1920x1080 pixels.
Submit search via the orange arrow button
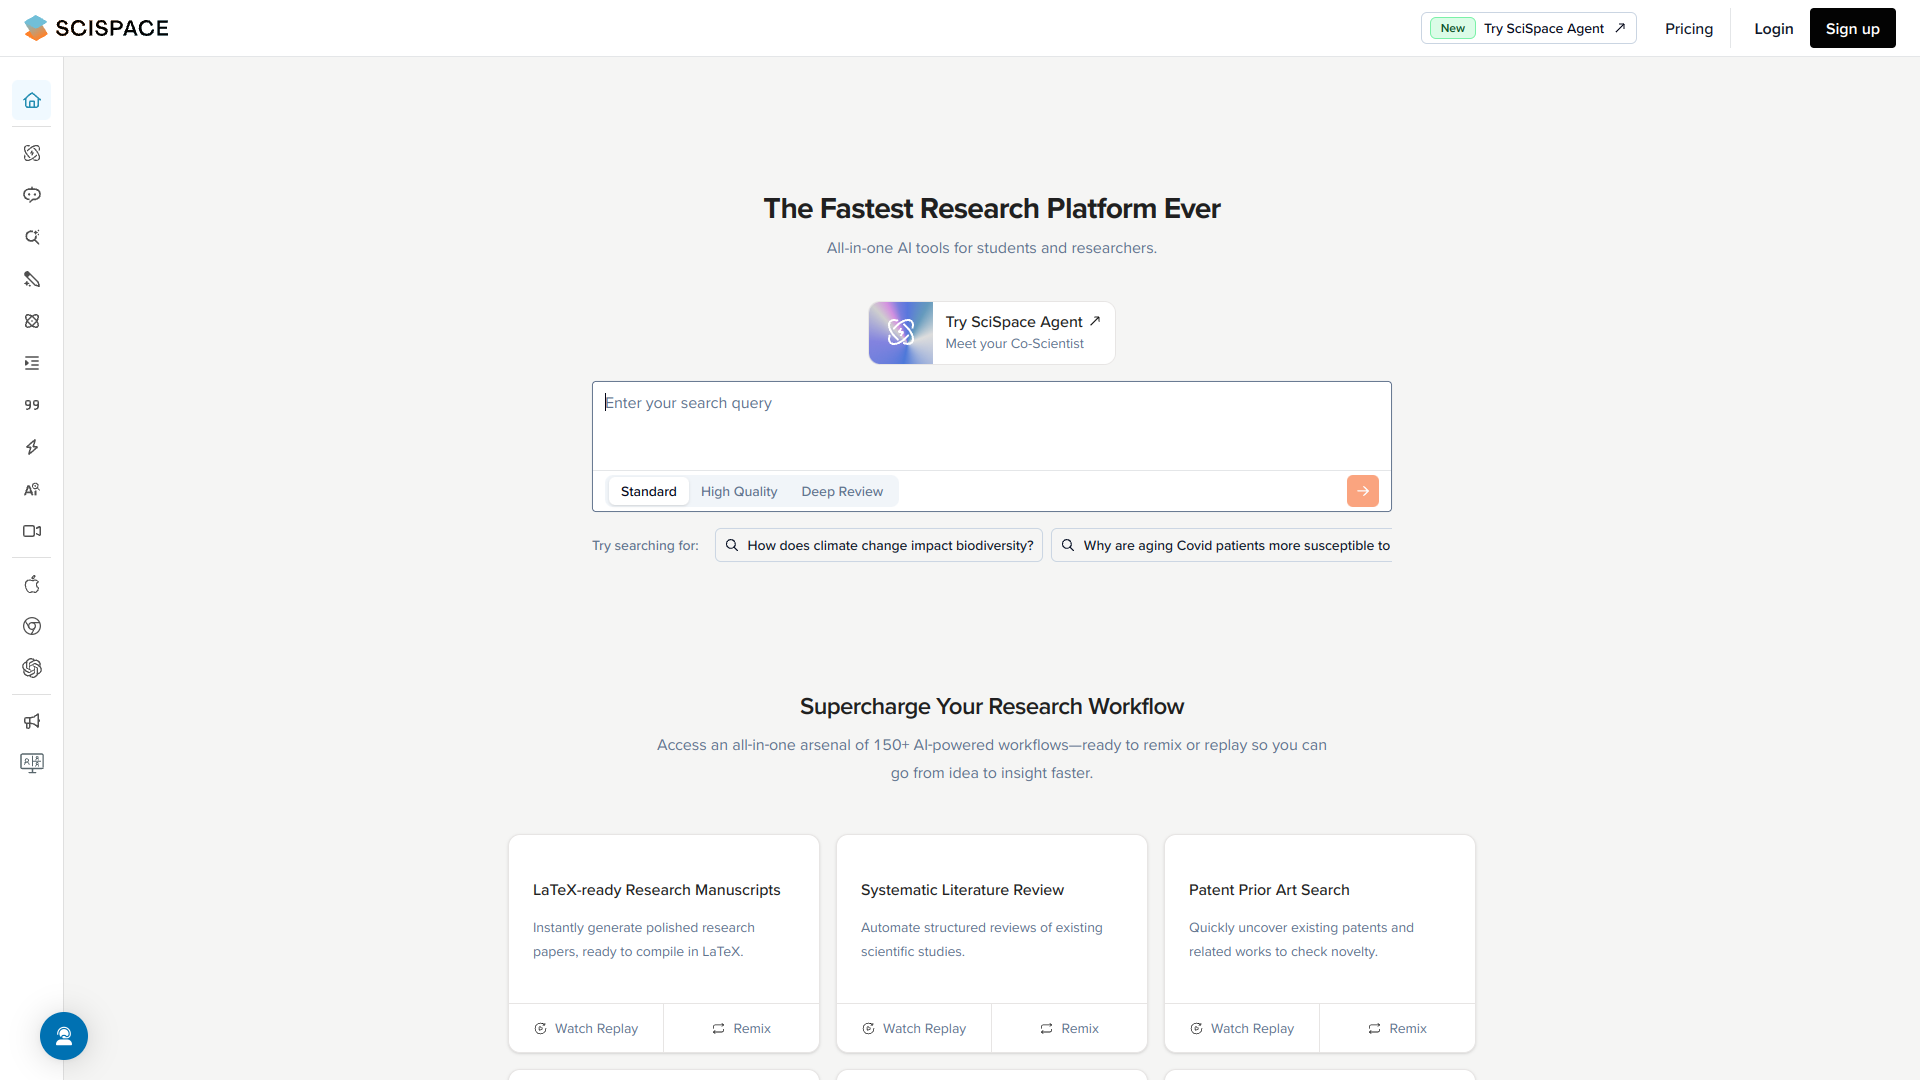tap(1362, 491)
